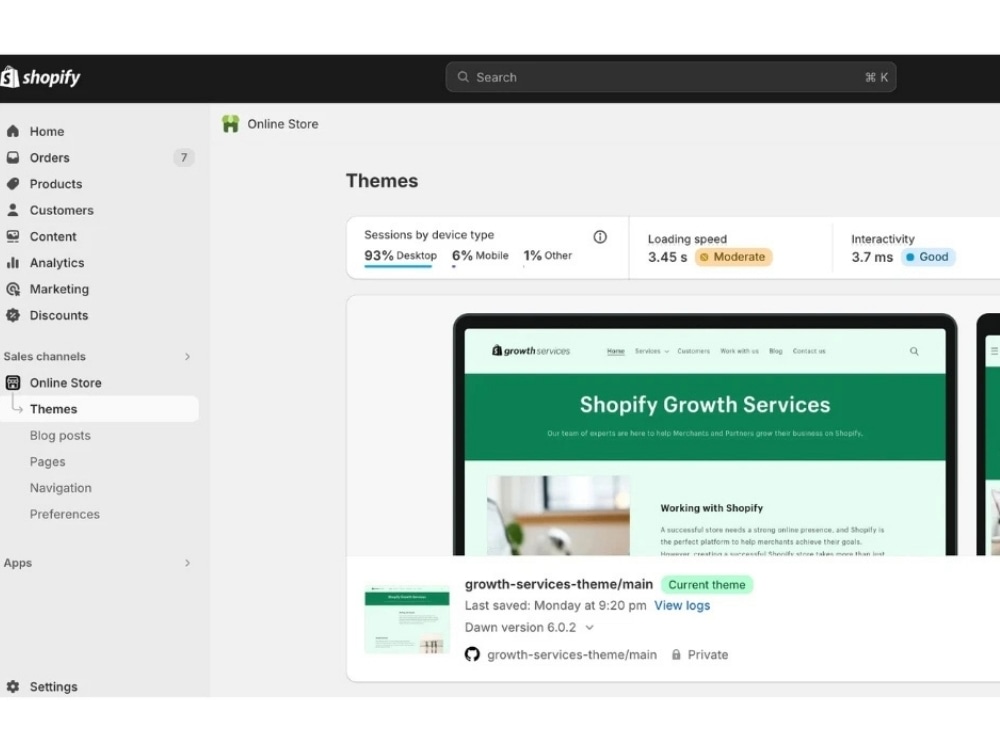This screenshot has width=1000, height=750.
Task: Click the Moderate loading speed badge
Action: click(733, 257)
